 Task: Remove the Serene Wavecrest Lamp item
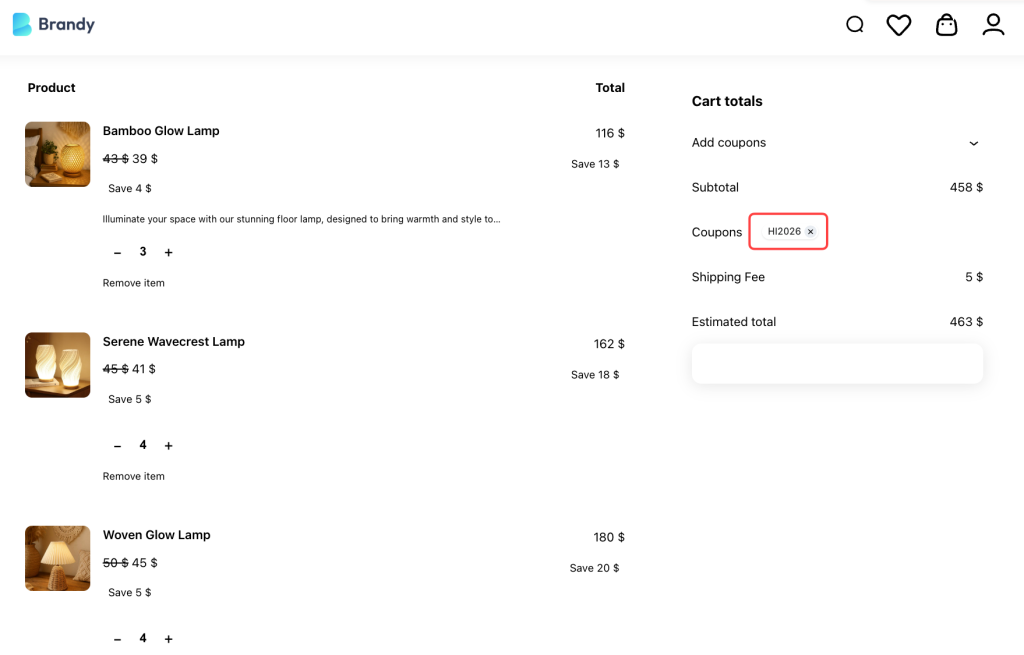click(x=133, y=476)
